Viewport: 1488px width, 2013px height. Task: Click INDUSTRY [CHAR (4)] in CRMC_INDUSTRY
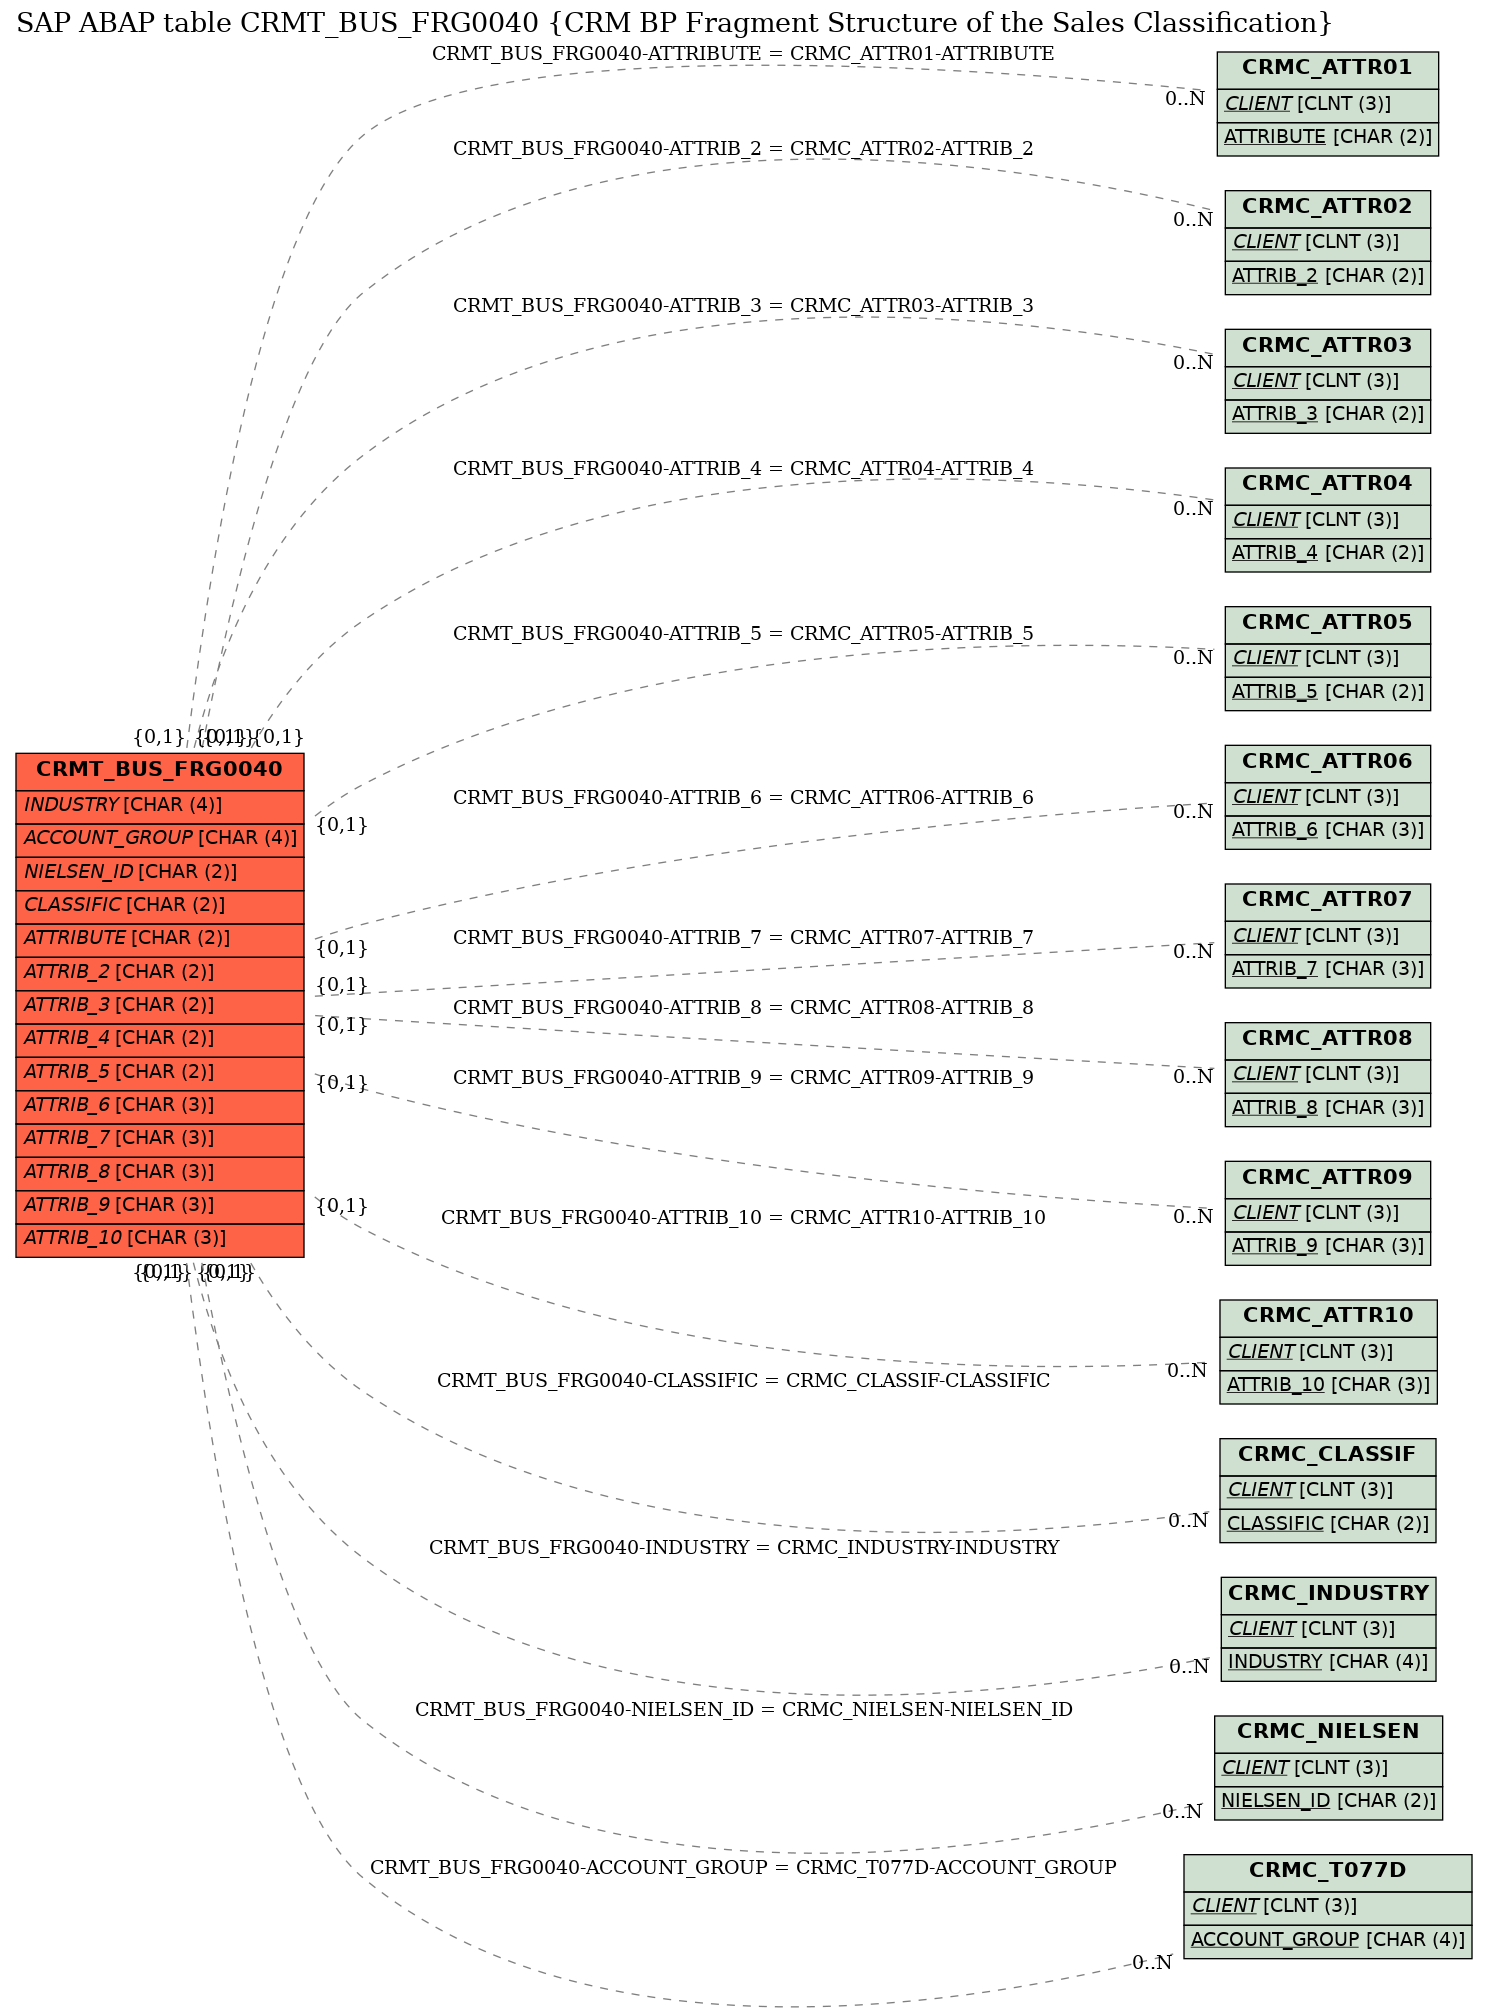(1328, 1663)
